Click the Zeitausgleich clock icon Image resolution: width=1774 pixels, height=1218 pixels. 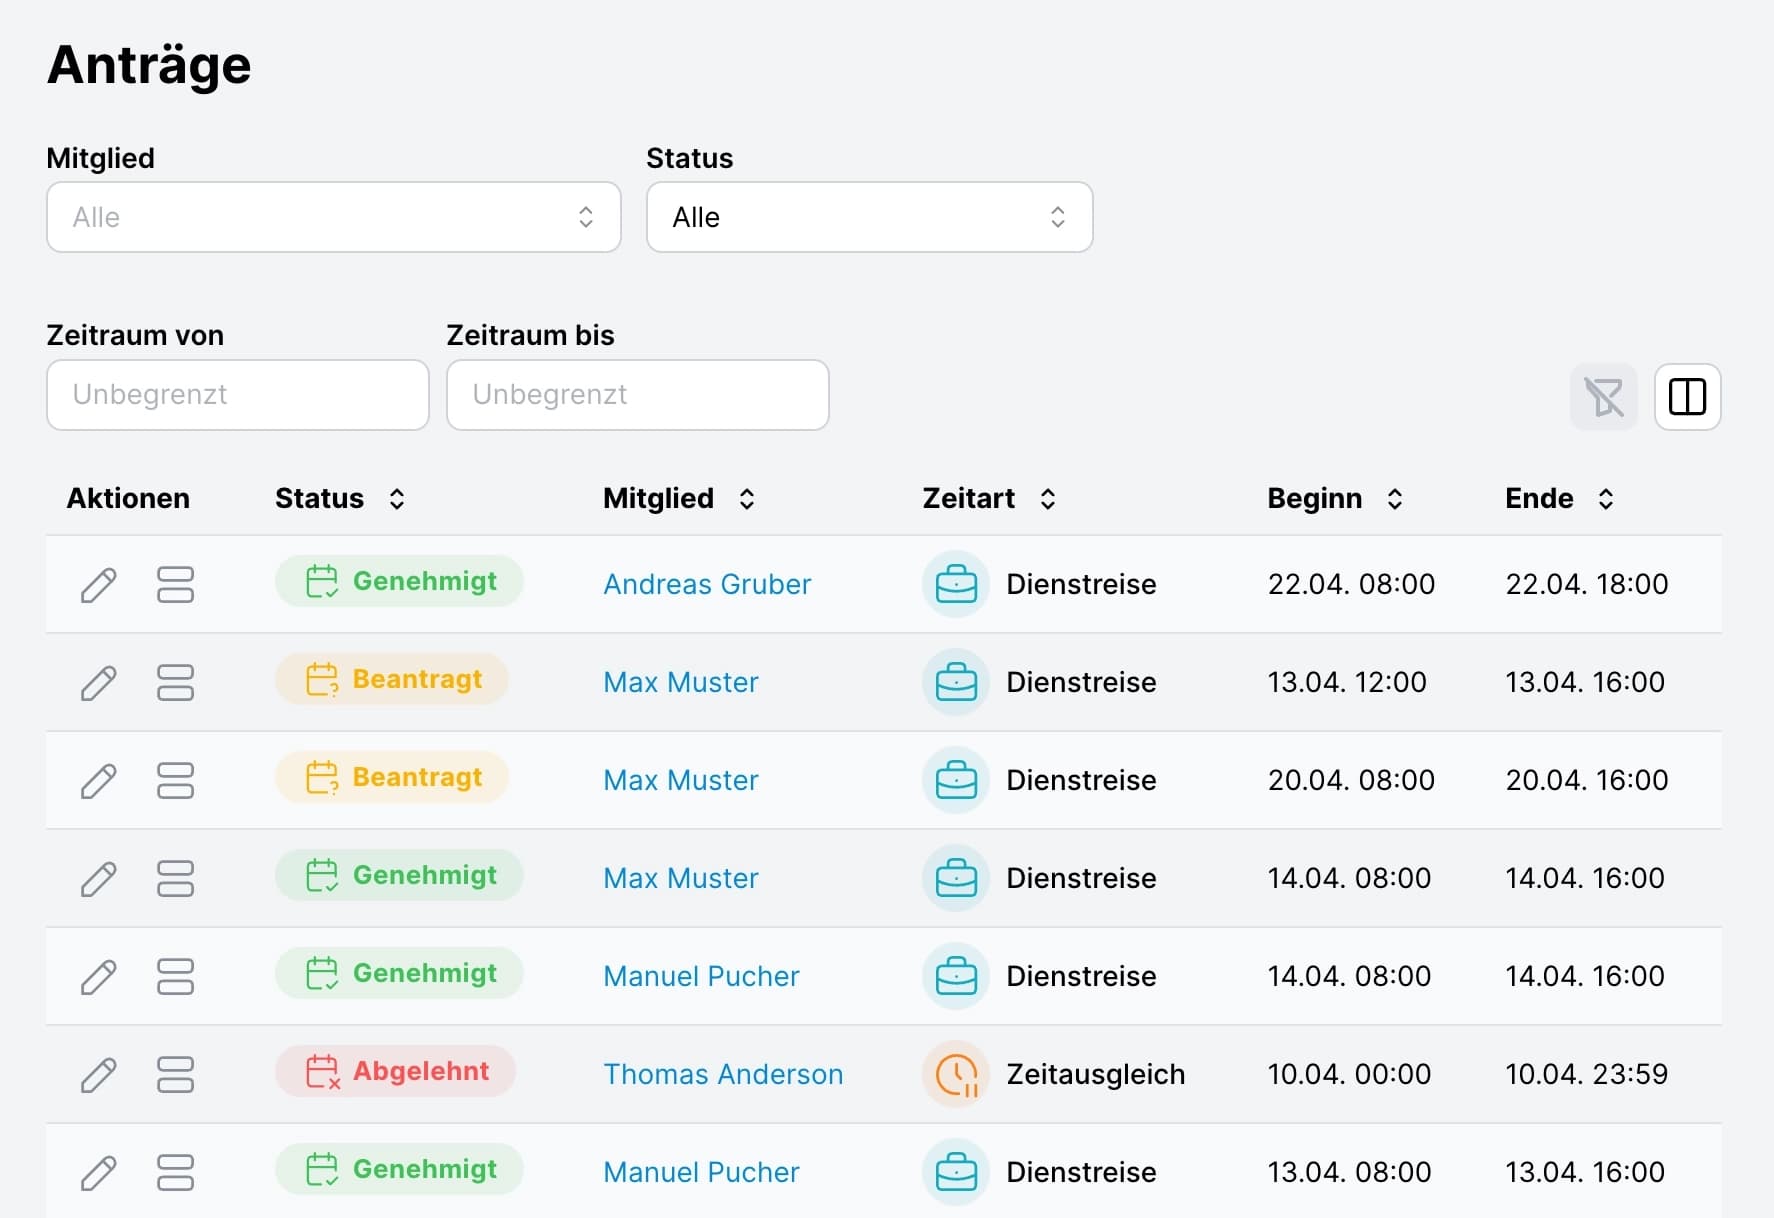point(956,1074)
